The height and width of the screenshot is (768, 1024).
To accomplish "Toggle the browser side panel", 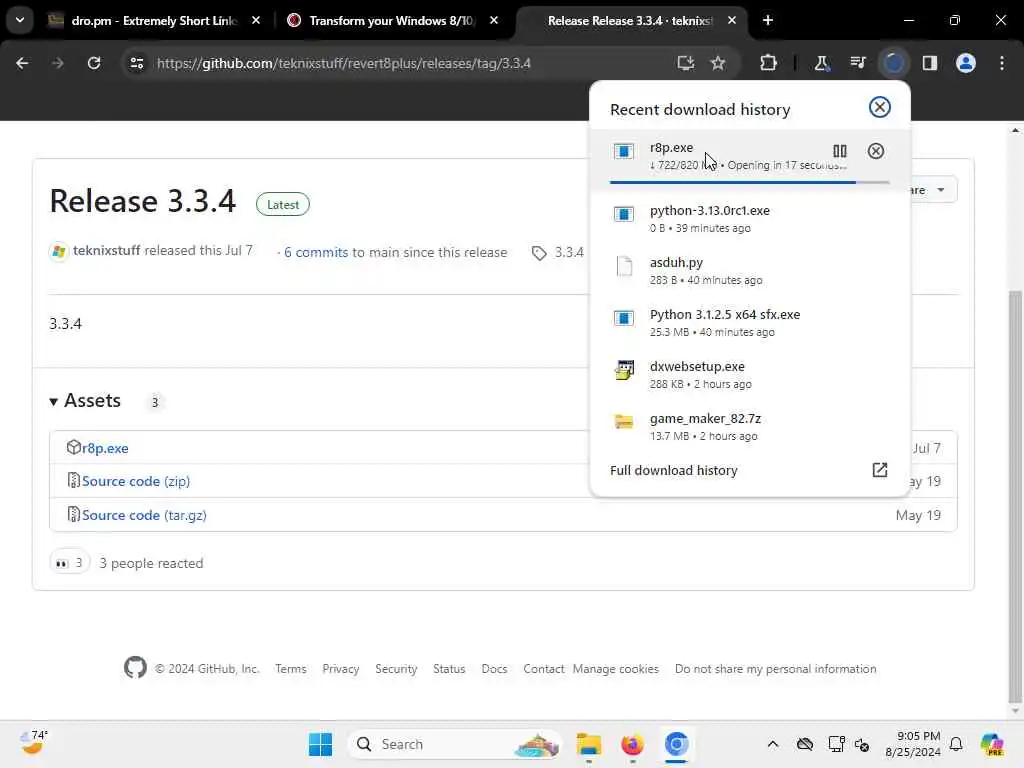I will [929, 63].
